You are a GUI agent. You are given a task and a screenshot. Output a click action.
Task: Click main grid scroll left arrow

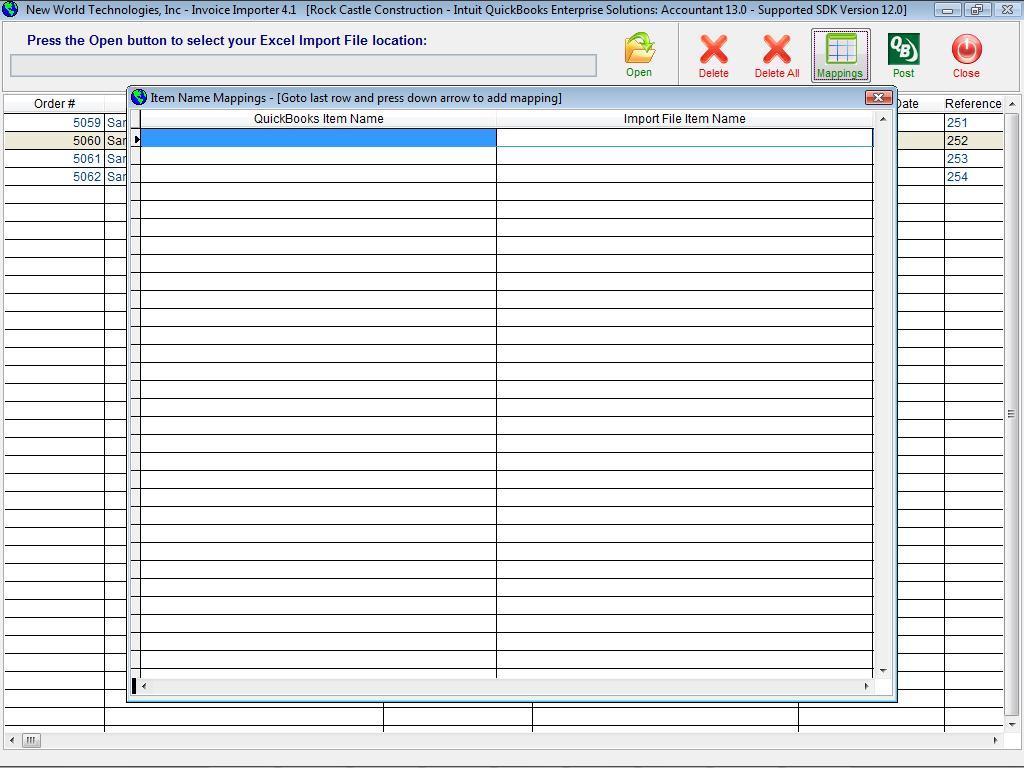tap(12, 740)
